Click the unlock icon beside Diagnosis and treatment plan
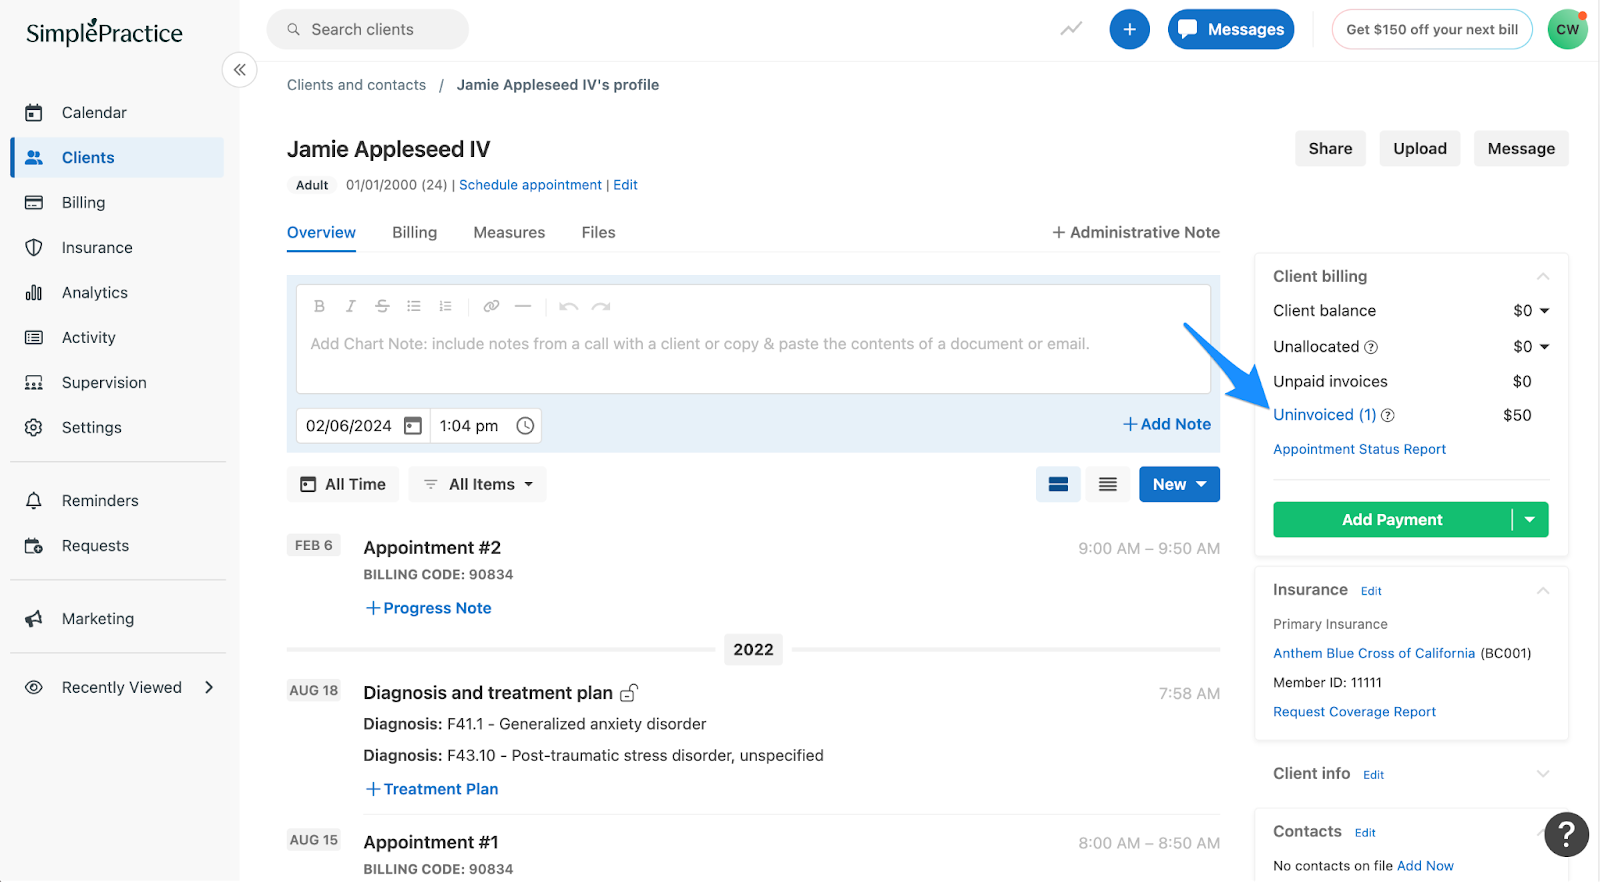 (629, 692)
